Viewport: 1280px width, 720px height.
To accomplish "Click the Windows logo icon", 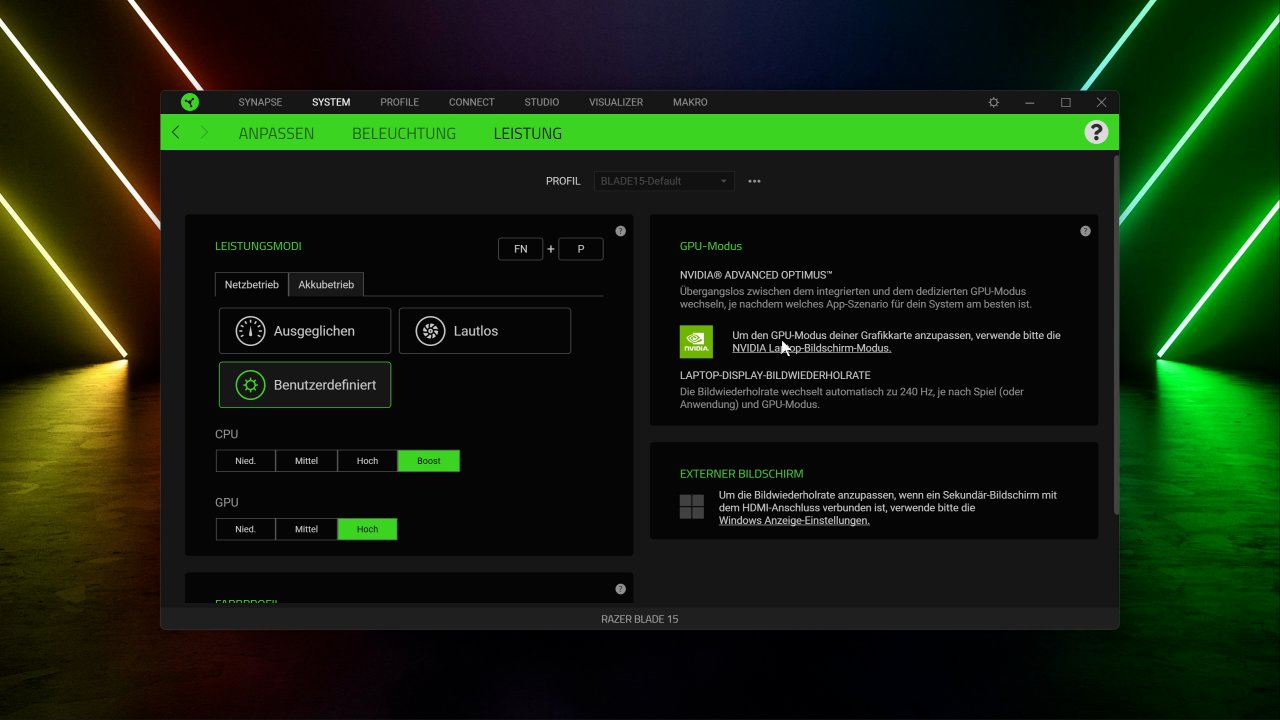I will (x=692, y=507).
